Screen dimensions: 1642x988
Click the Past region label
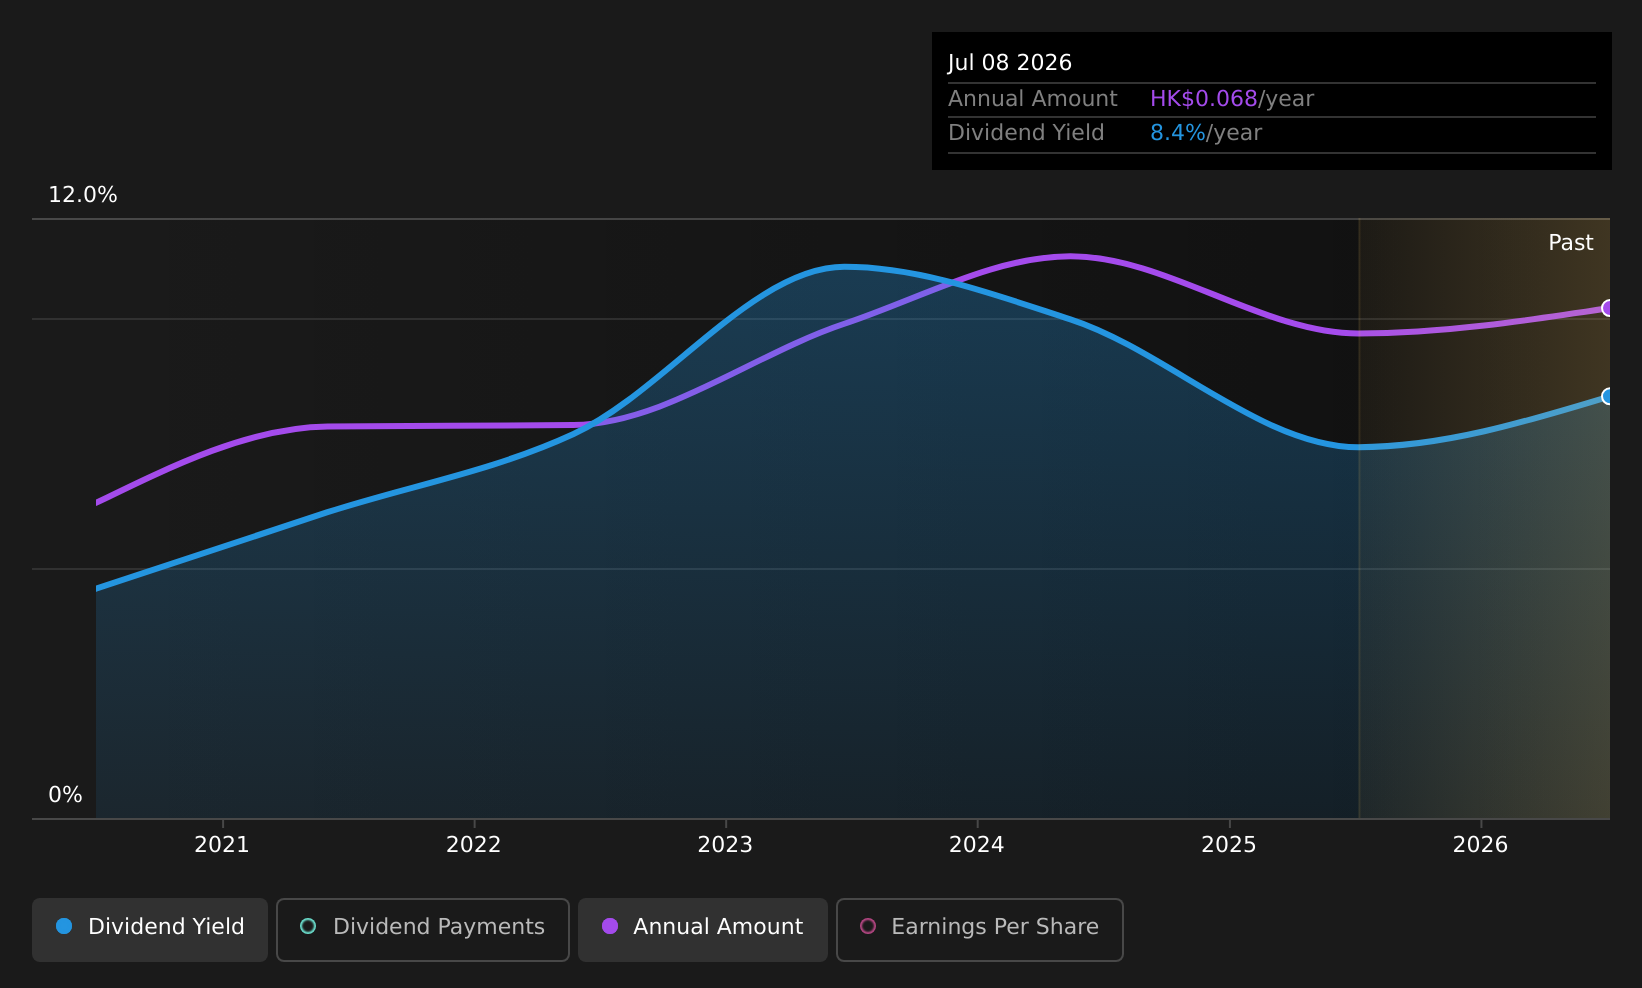1571,243
